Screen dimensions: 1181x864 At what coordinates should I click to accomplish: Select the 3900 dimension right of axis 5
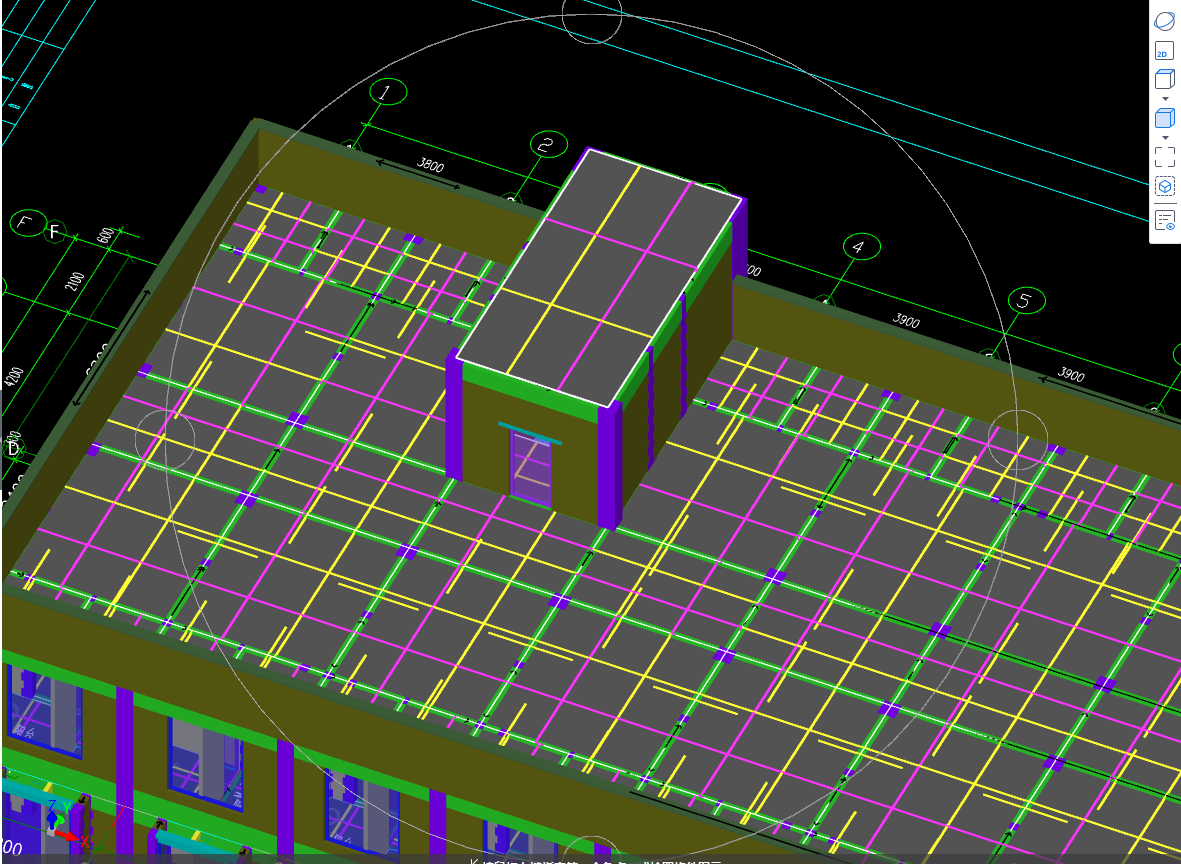1070,374
